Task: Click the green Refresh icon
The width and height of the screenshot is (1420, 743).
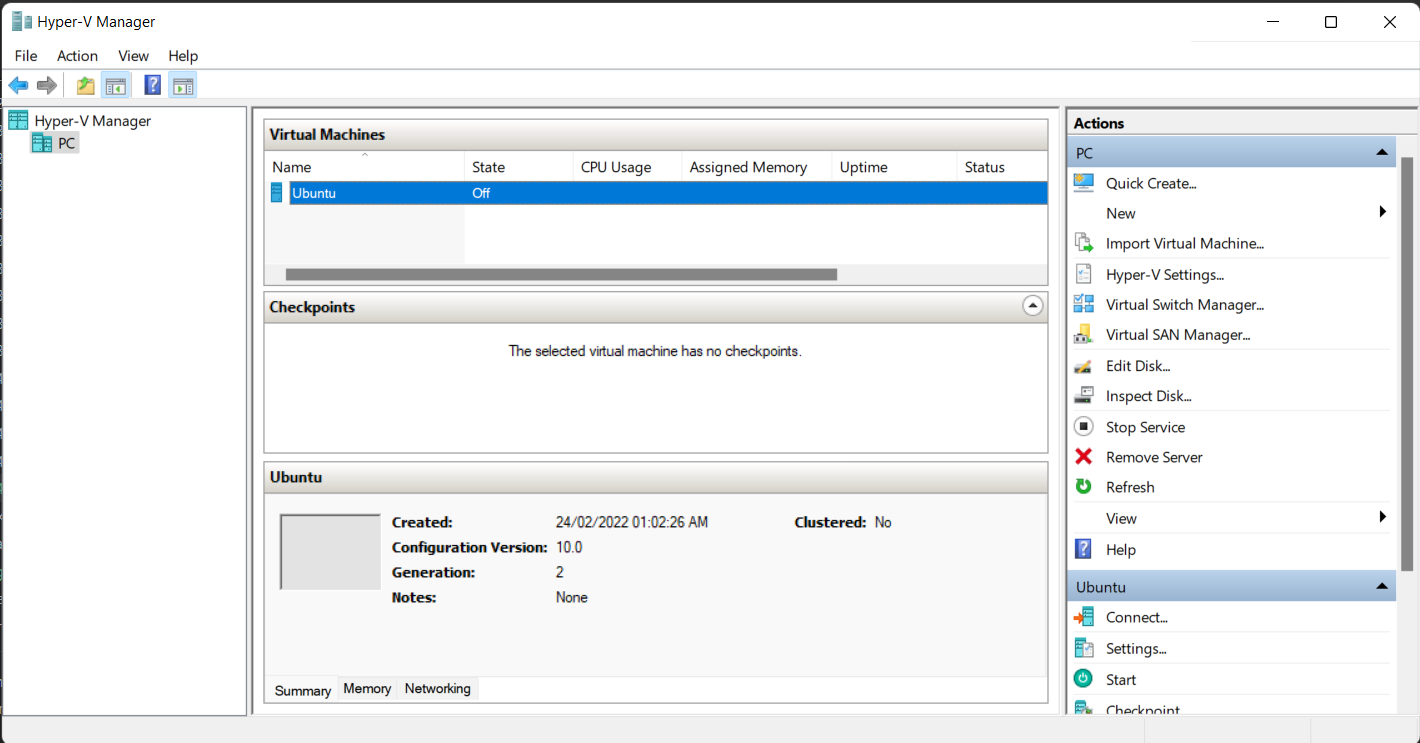Action: pyautogui.click(x=1083, y=486)
